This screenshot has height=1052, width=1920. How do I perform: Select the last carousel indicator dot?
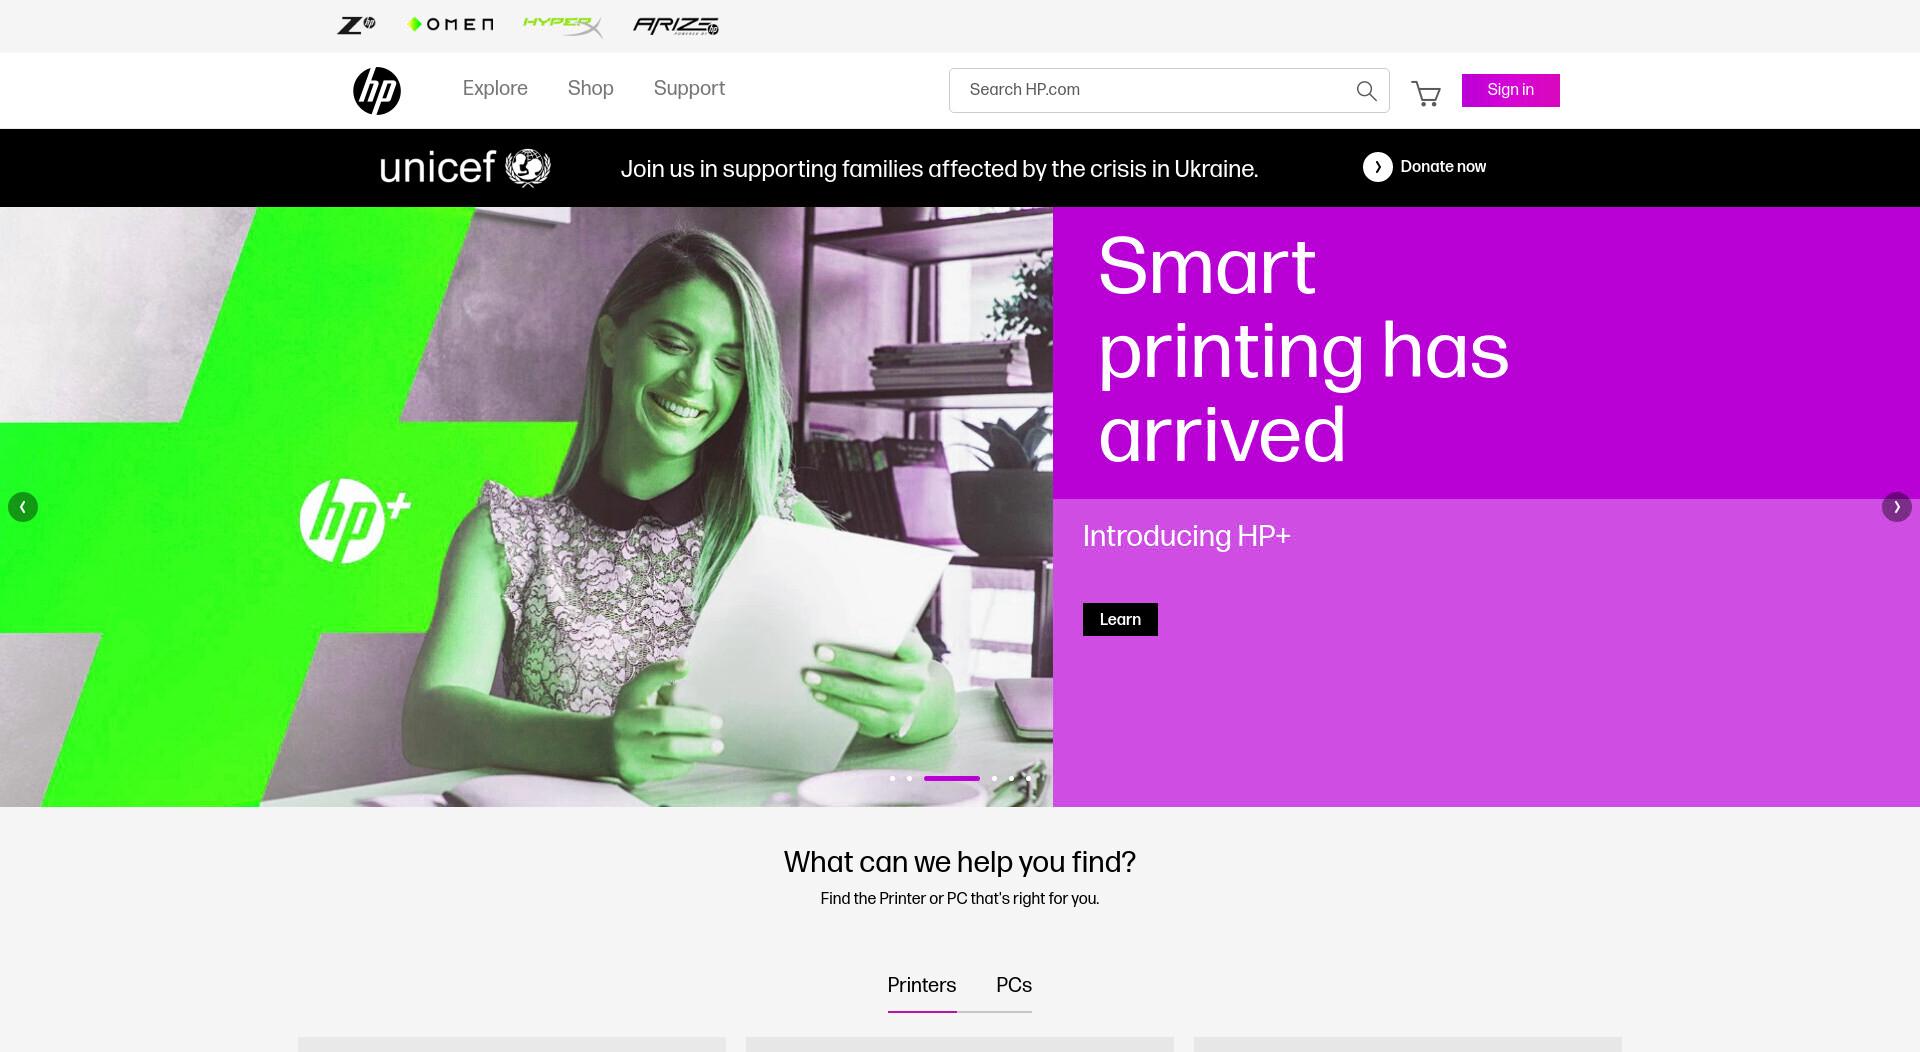pos(1028,778)
